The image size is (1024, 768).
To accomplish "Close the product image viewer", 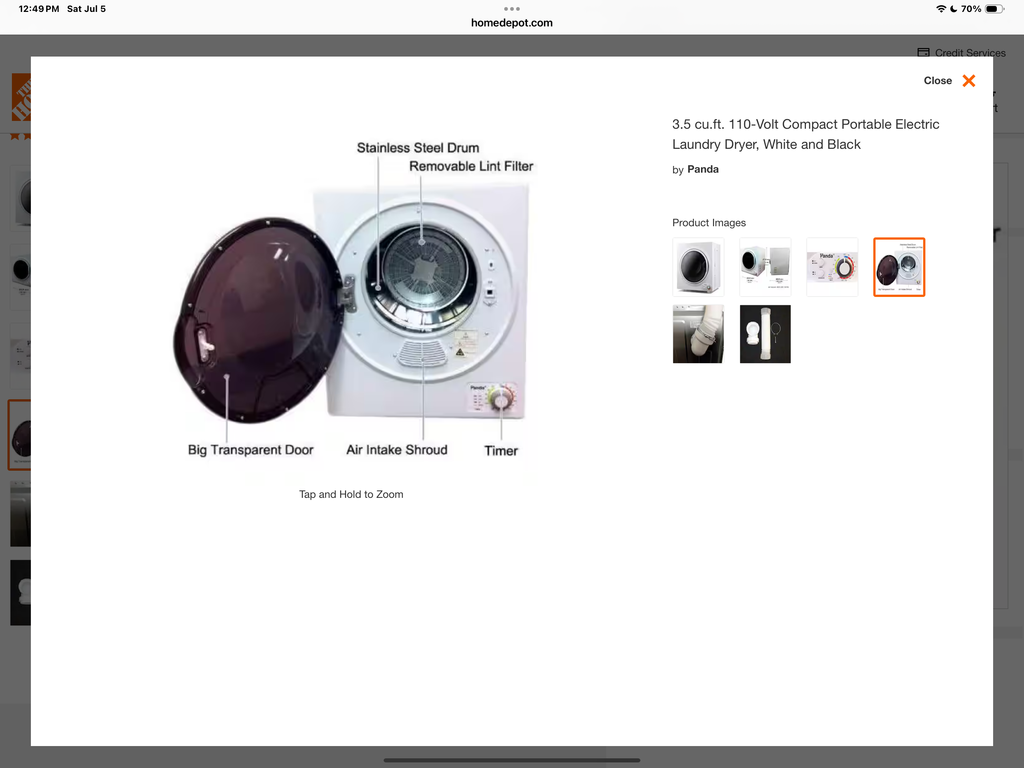I will click(950, 80).
